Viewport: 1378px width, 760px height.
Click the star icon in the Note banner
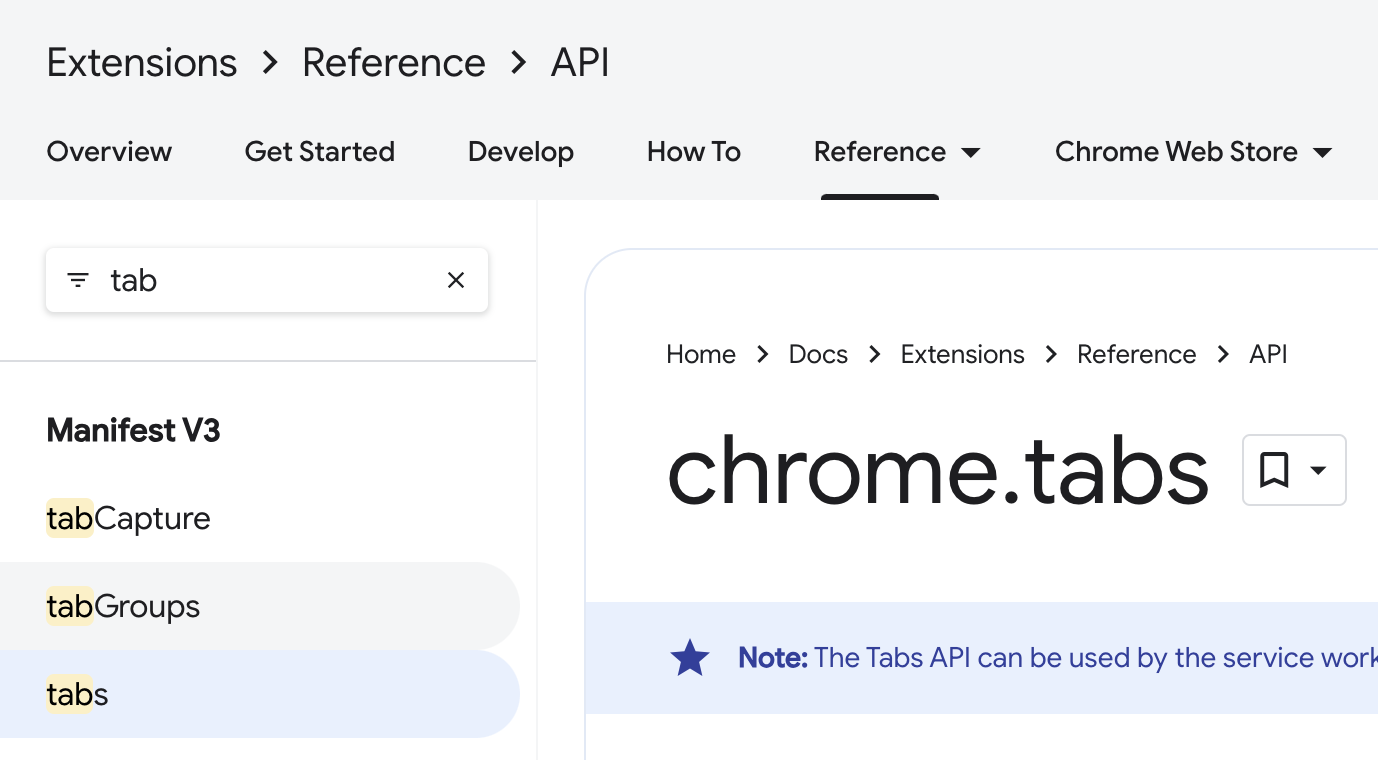click(x=690, y=657)
